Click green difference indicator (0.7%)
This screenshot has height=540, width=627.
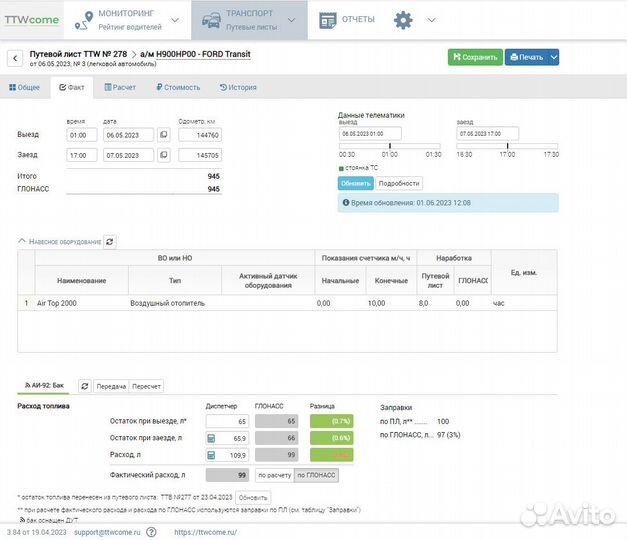pyautogui.click(x=331, y=421)
